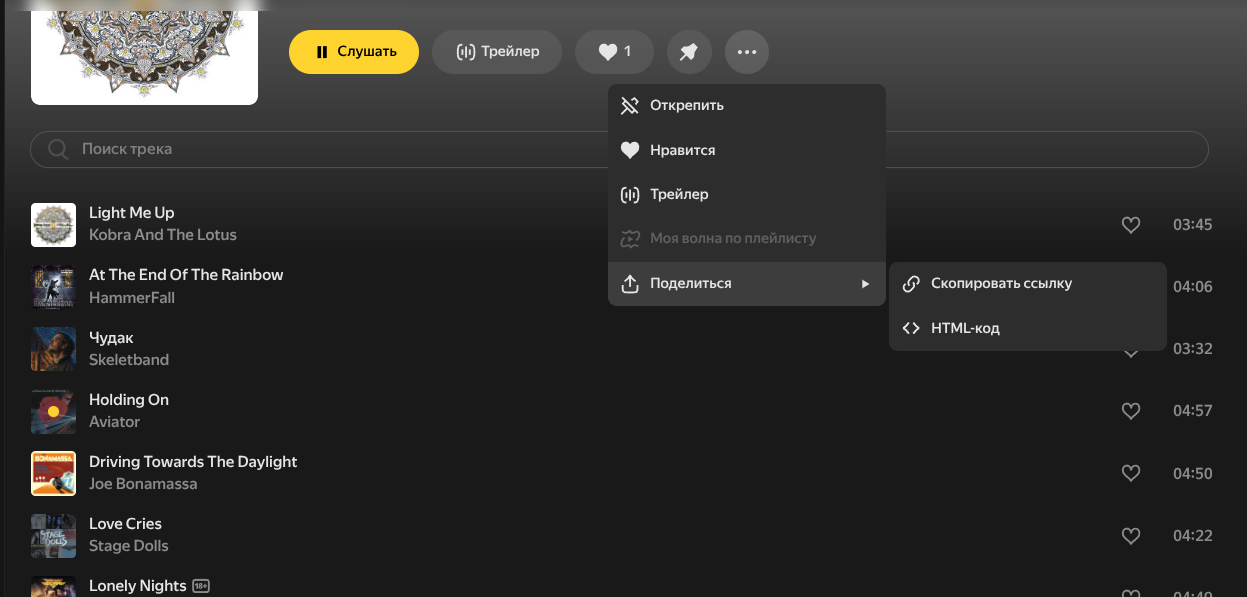Choose Нравится from the context menu
The width and height of the screenshot is (1247, 597).
pos(682,150)
